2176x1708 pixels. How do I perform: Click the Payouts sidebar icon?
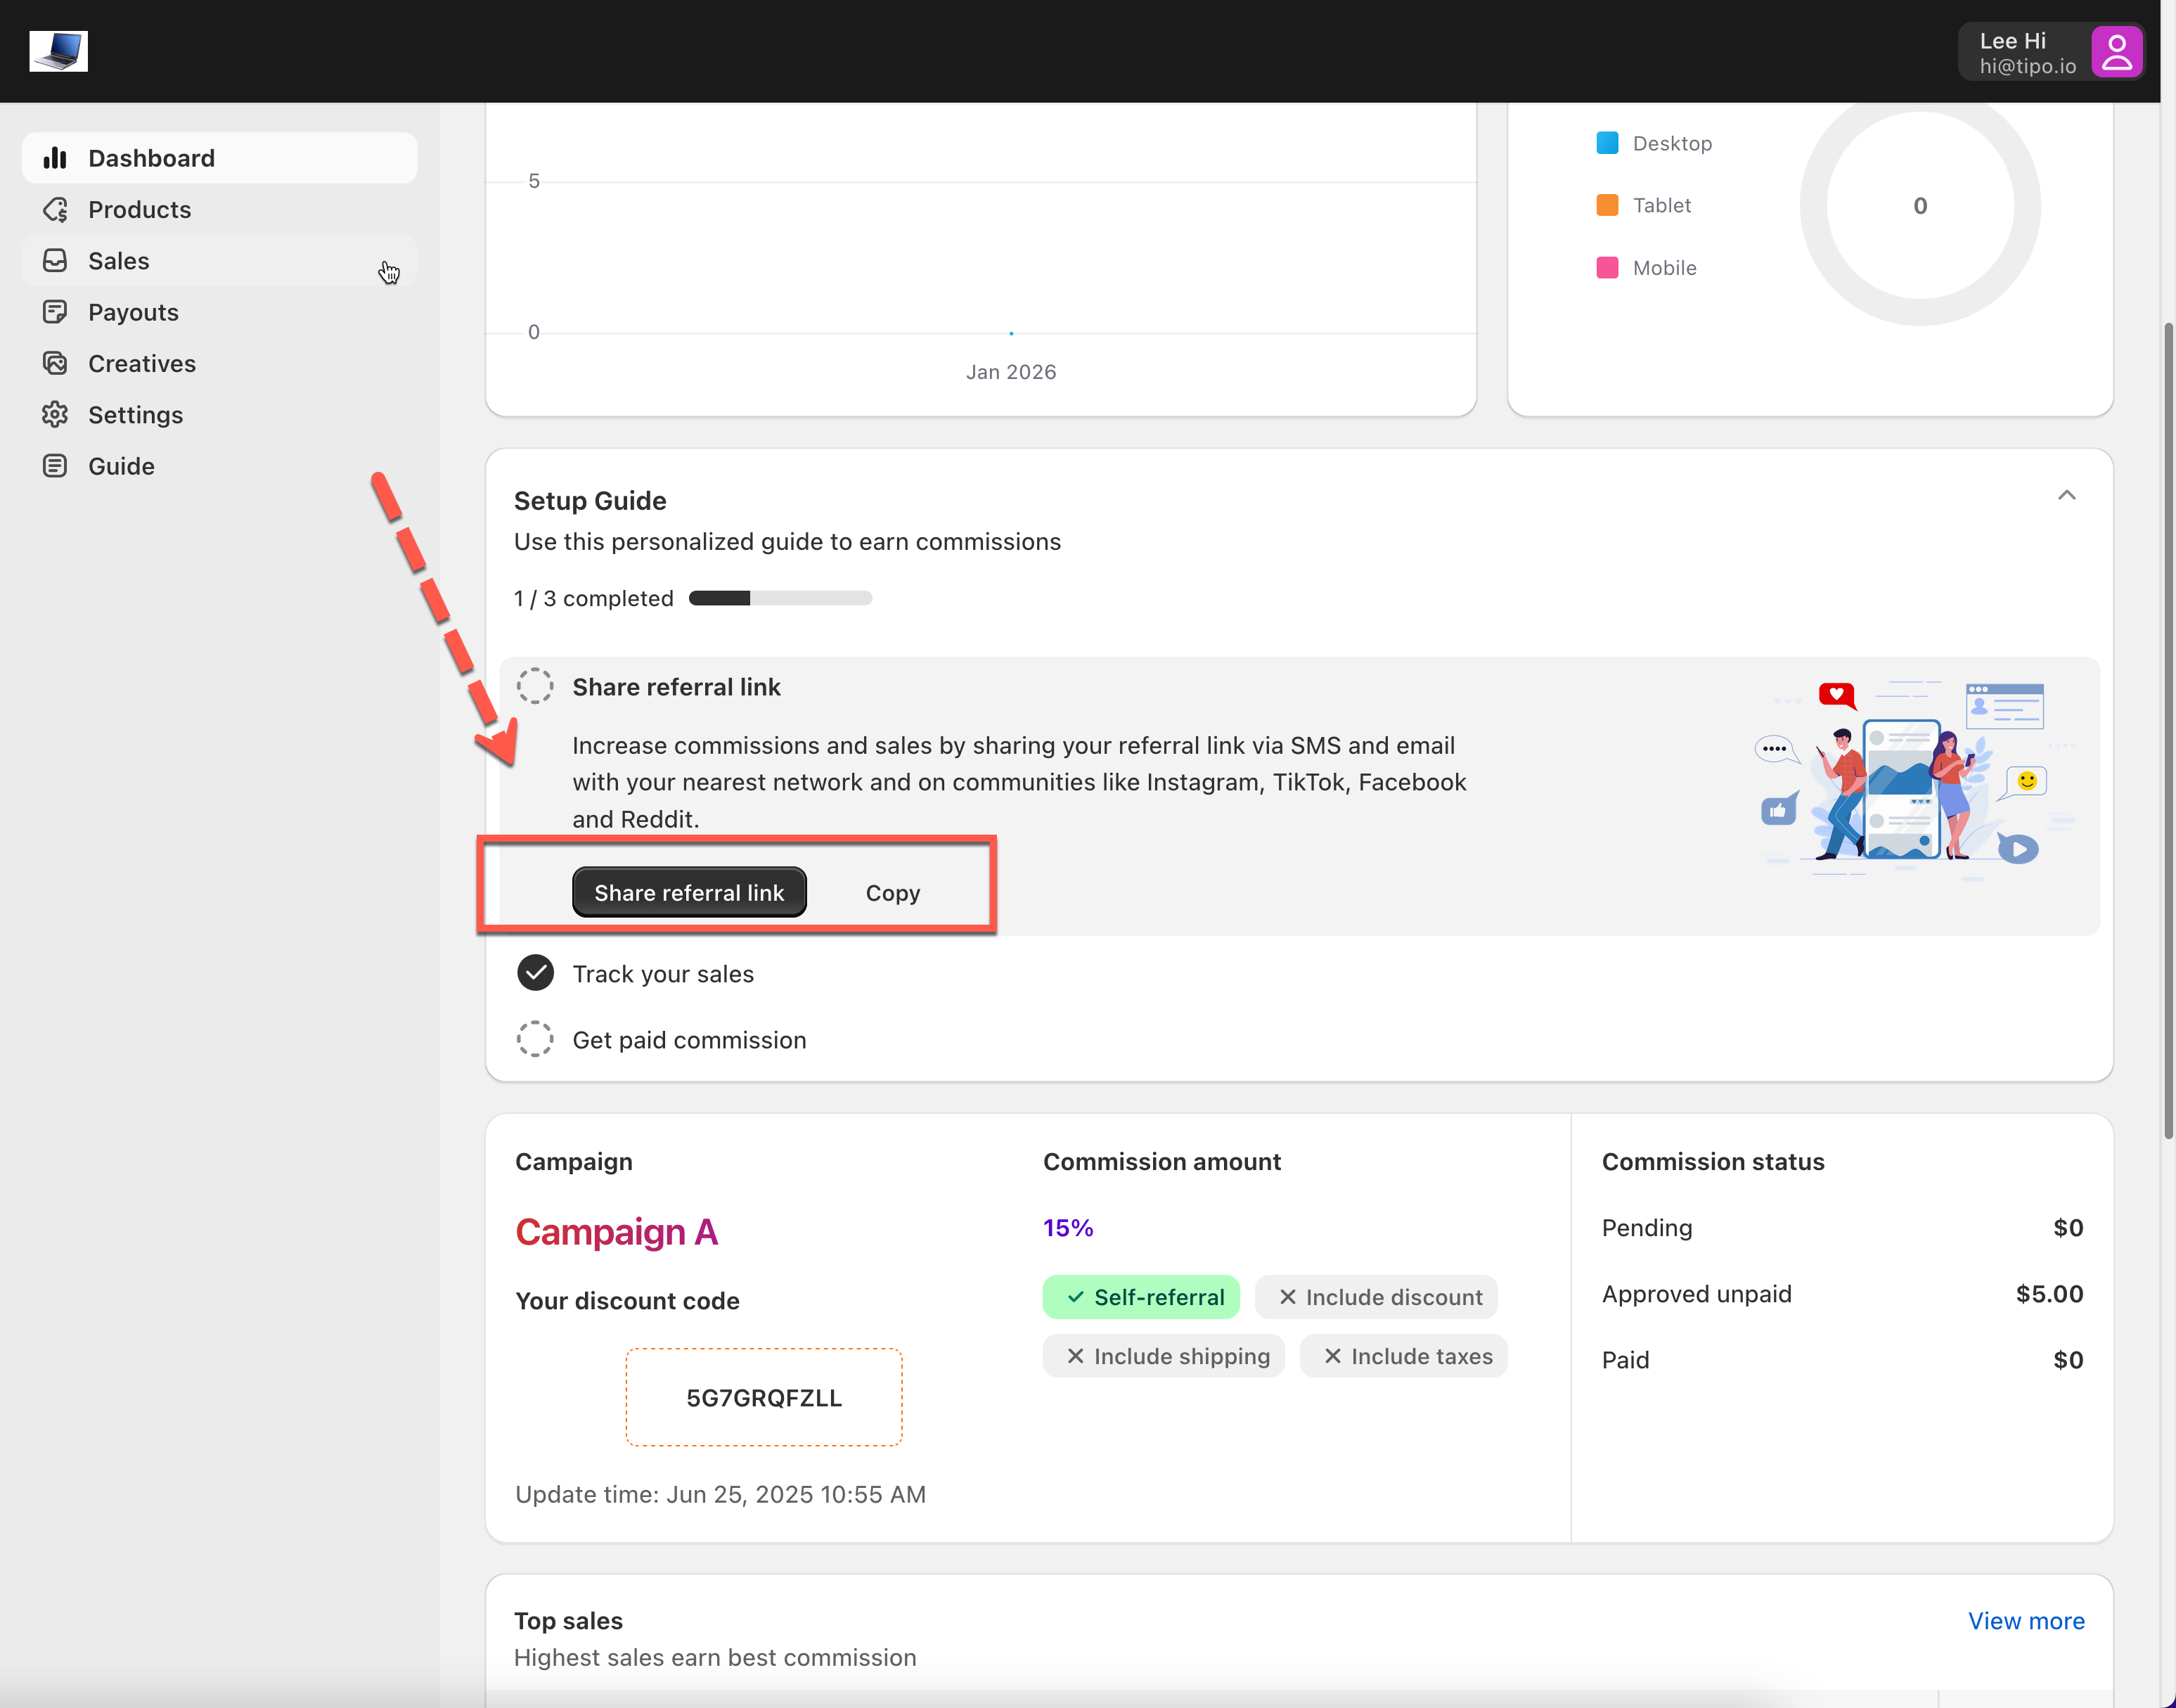[x=55, y=312]
